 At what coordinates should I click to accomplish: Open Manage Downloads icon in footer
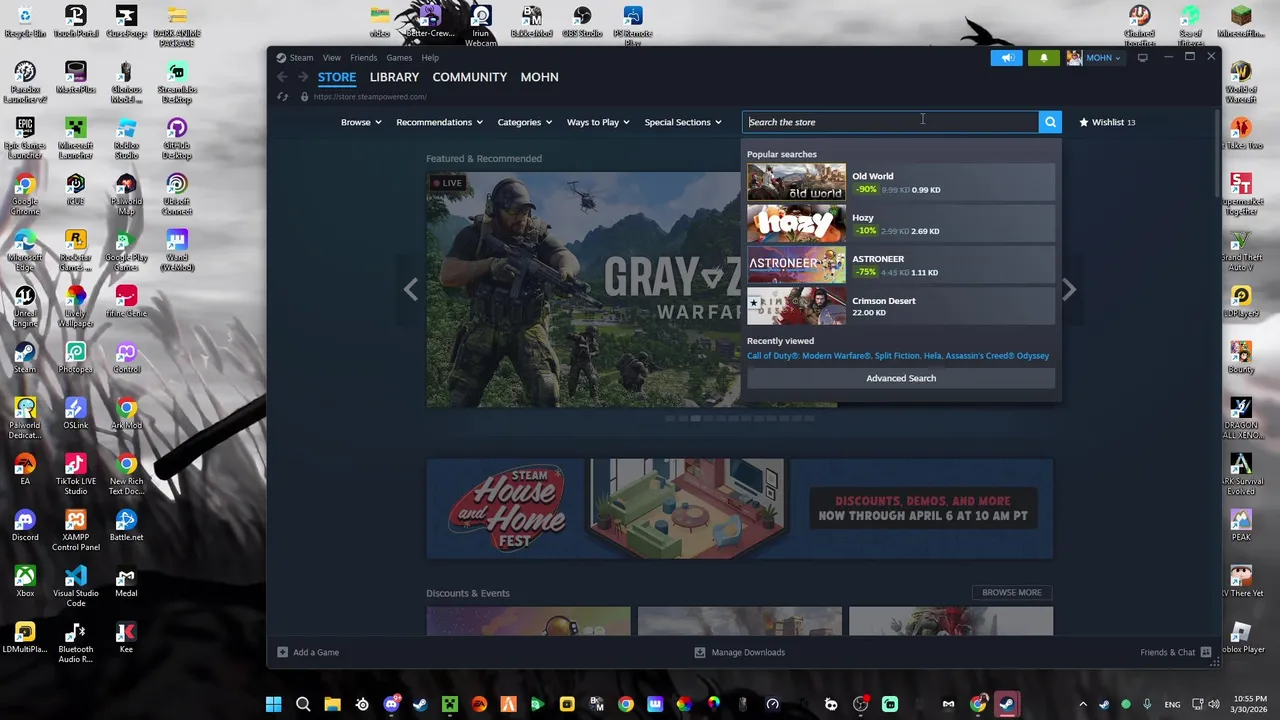700,652
